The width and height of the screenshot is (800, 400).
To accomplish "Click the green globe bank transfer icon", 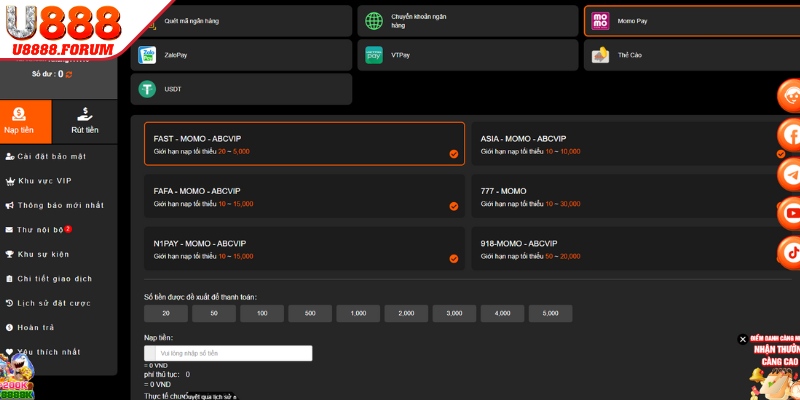I will coord(373,21).
